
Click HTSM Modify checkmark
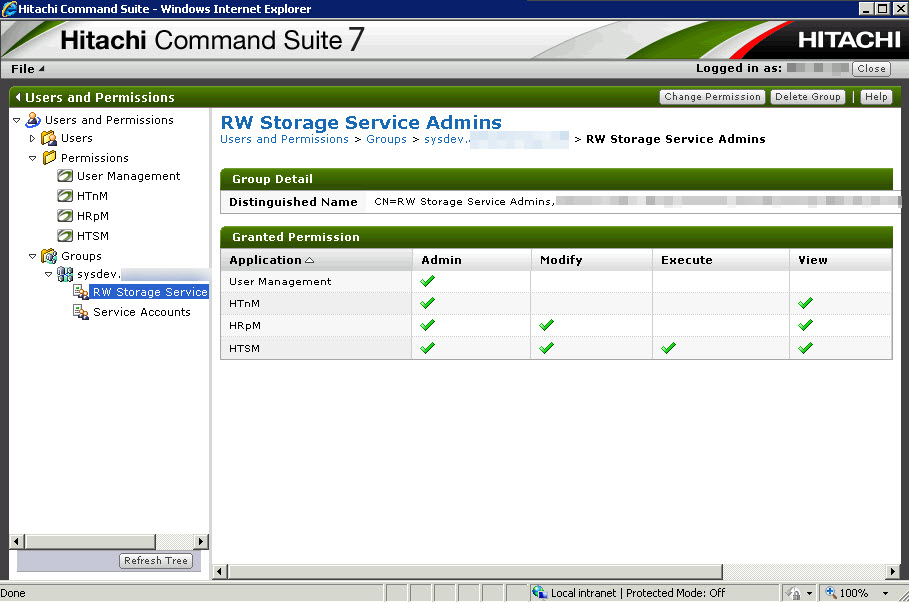click(x=546, y=348)
